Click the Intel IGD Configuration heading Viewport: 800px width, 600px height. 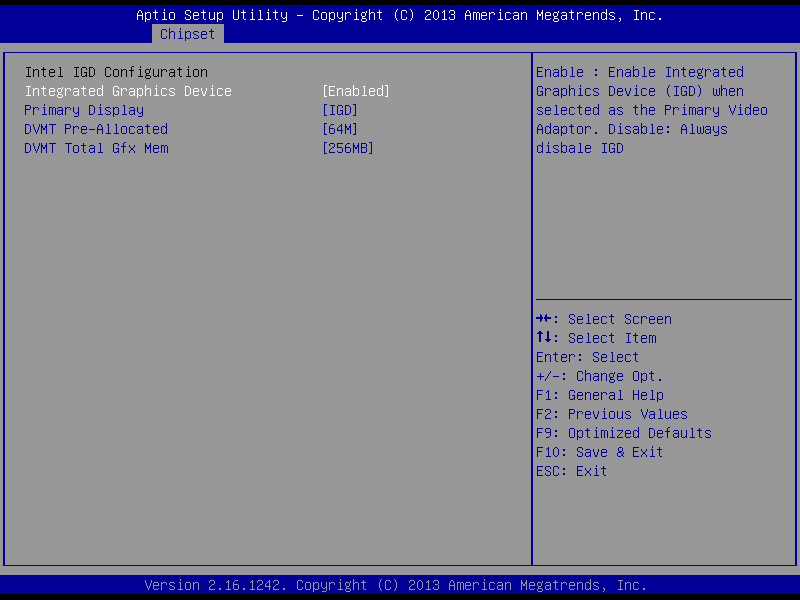pyautogui.click(x=116, y=72)
